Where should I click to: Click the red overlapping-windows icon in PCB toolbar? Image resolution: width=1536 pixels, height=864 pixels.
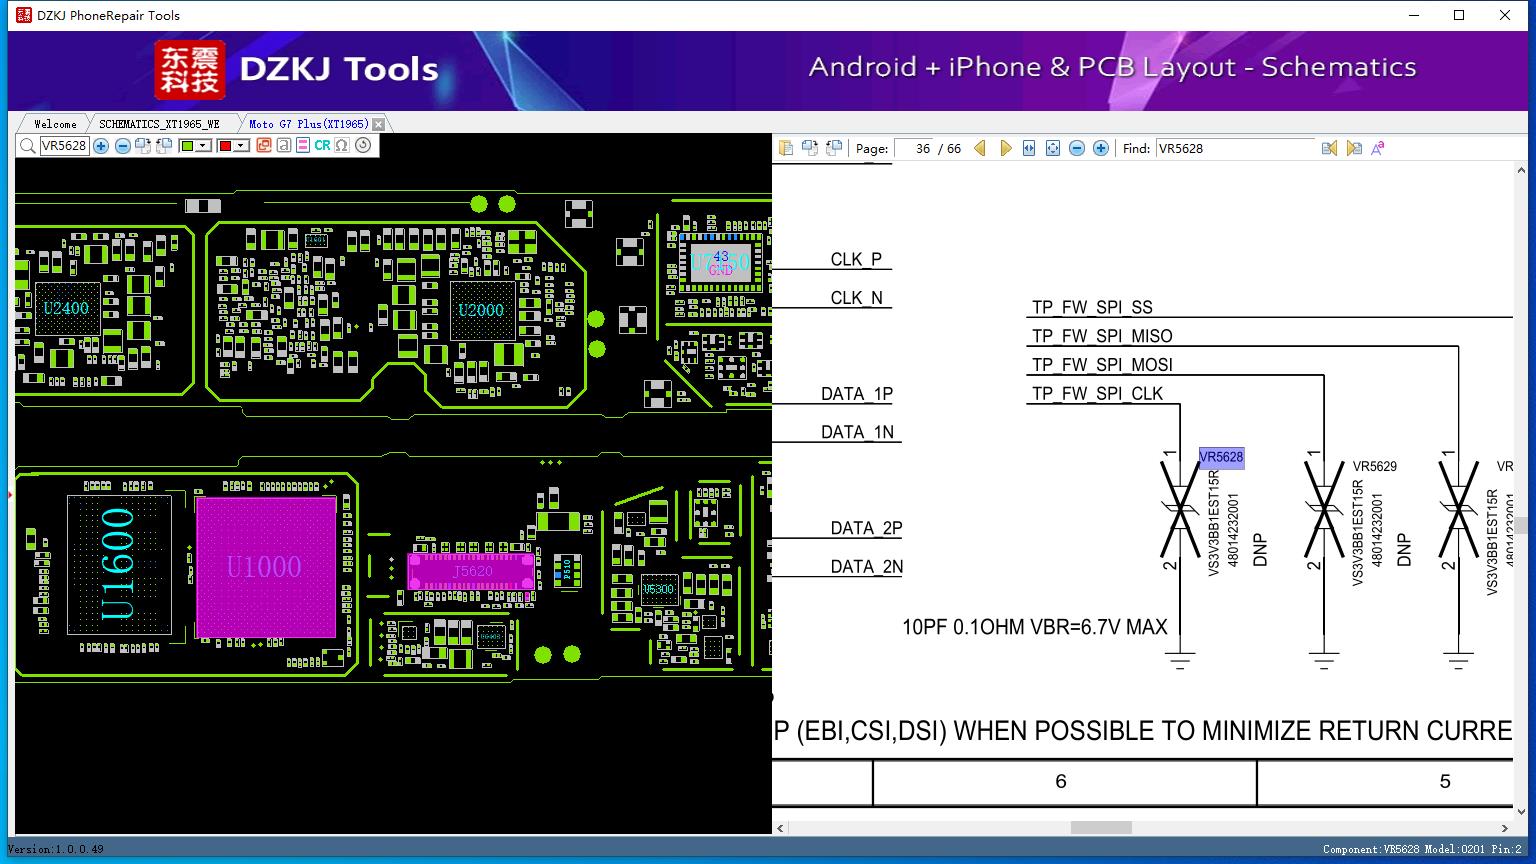point(264,146)
